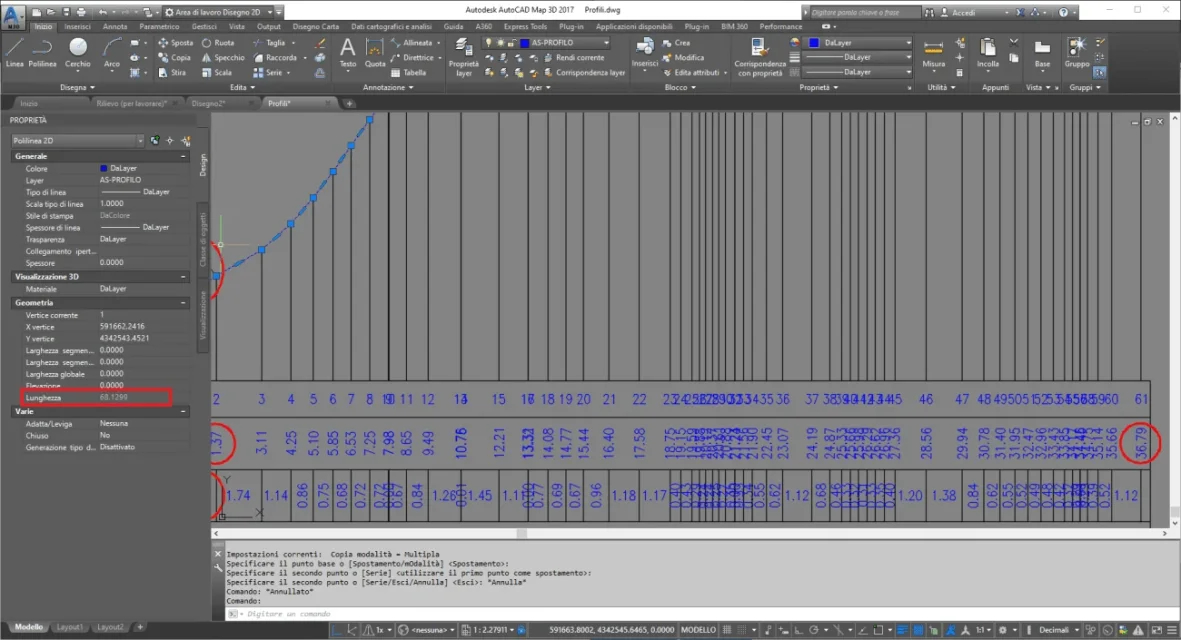Click the blue DaLayer color swatch dropdown
The width and height of the screenshot is (1181, 640).
pos(859,43)
